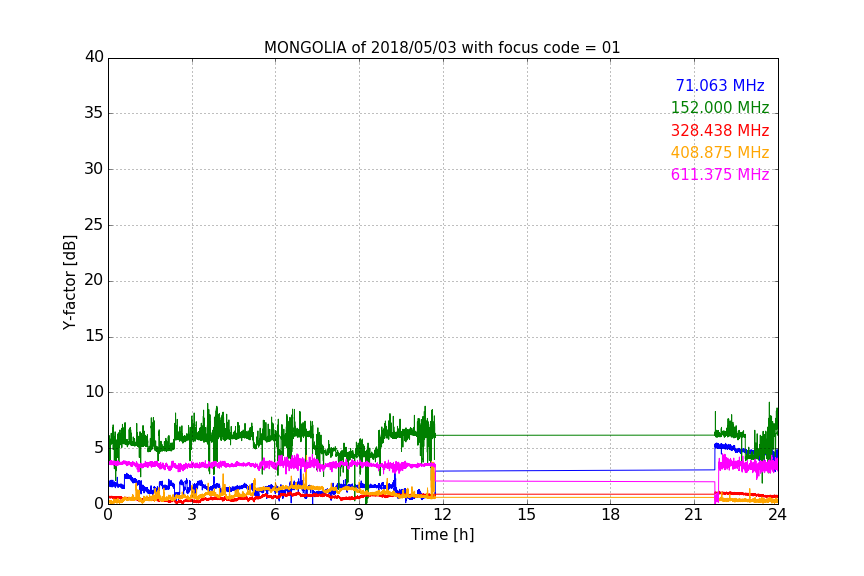Click the plot title "MONGOLIA of 2018/05/03 with focus code = 01"
The height and width of the screenshot is (576, 864).
pyautogui.click(x=442, y=47)
